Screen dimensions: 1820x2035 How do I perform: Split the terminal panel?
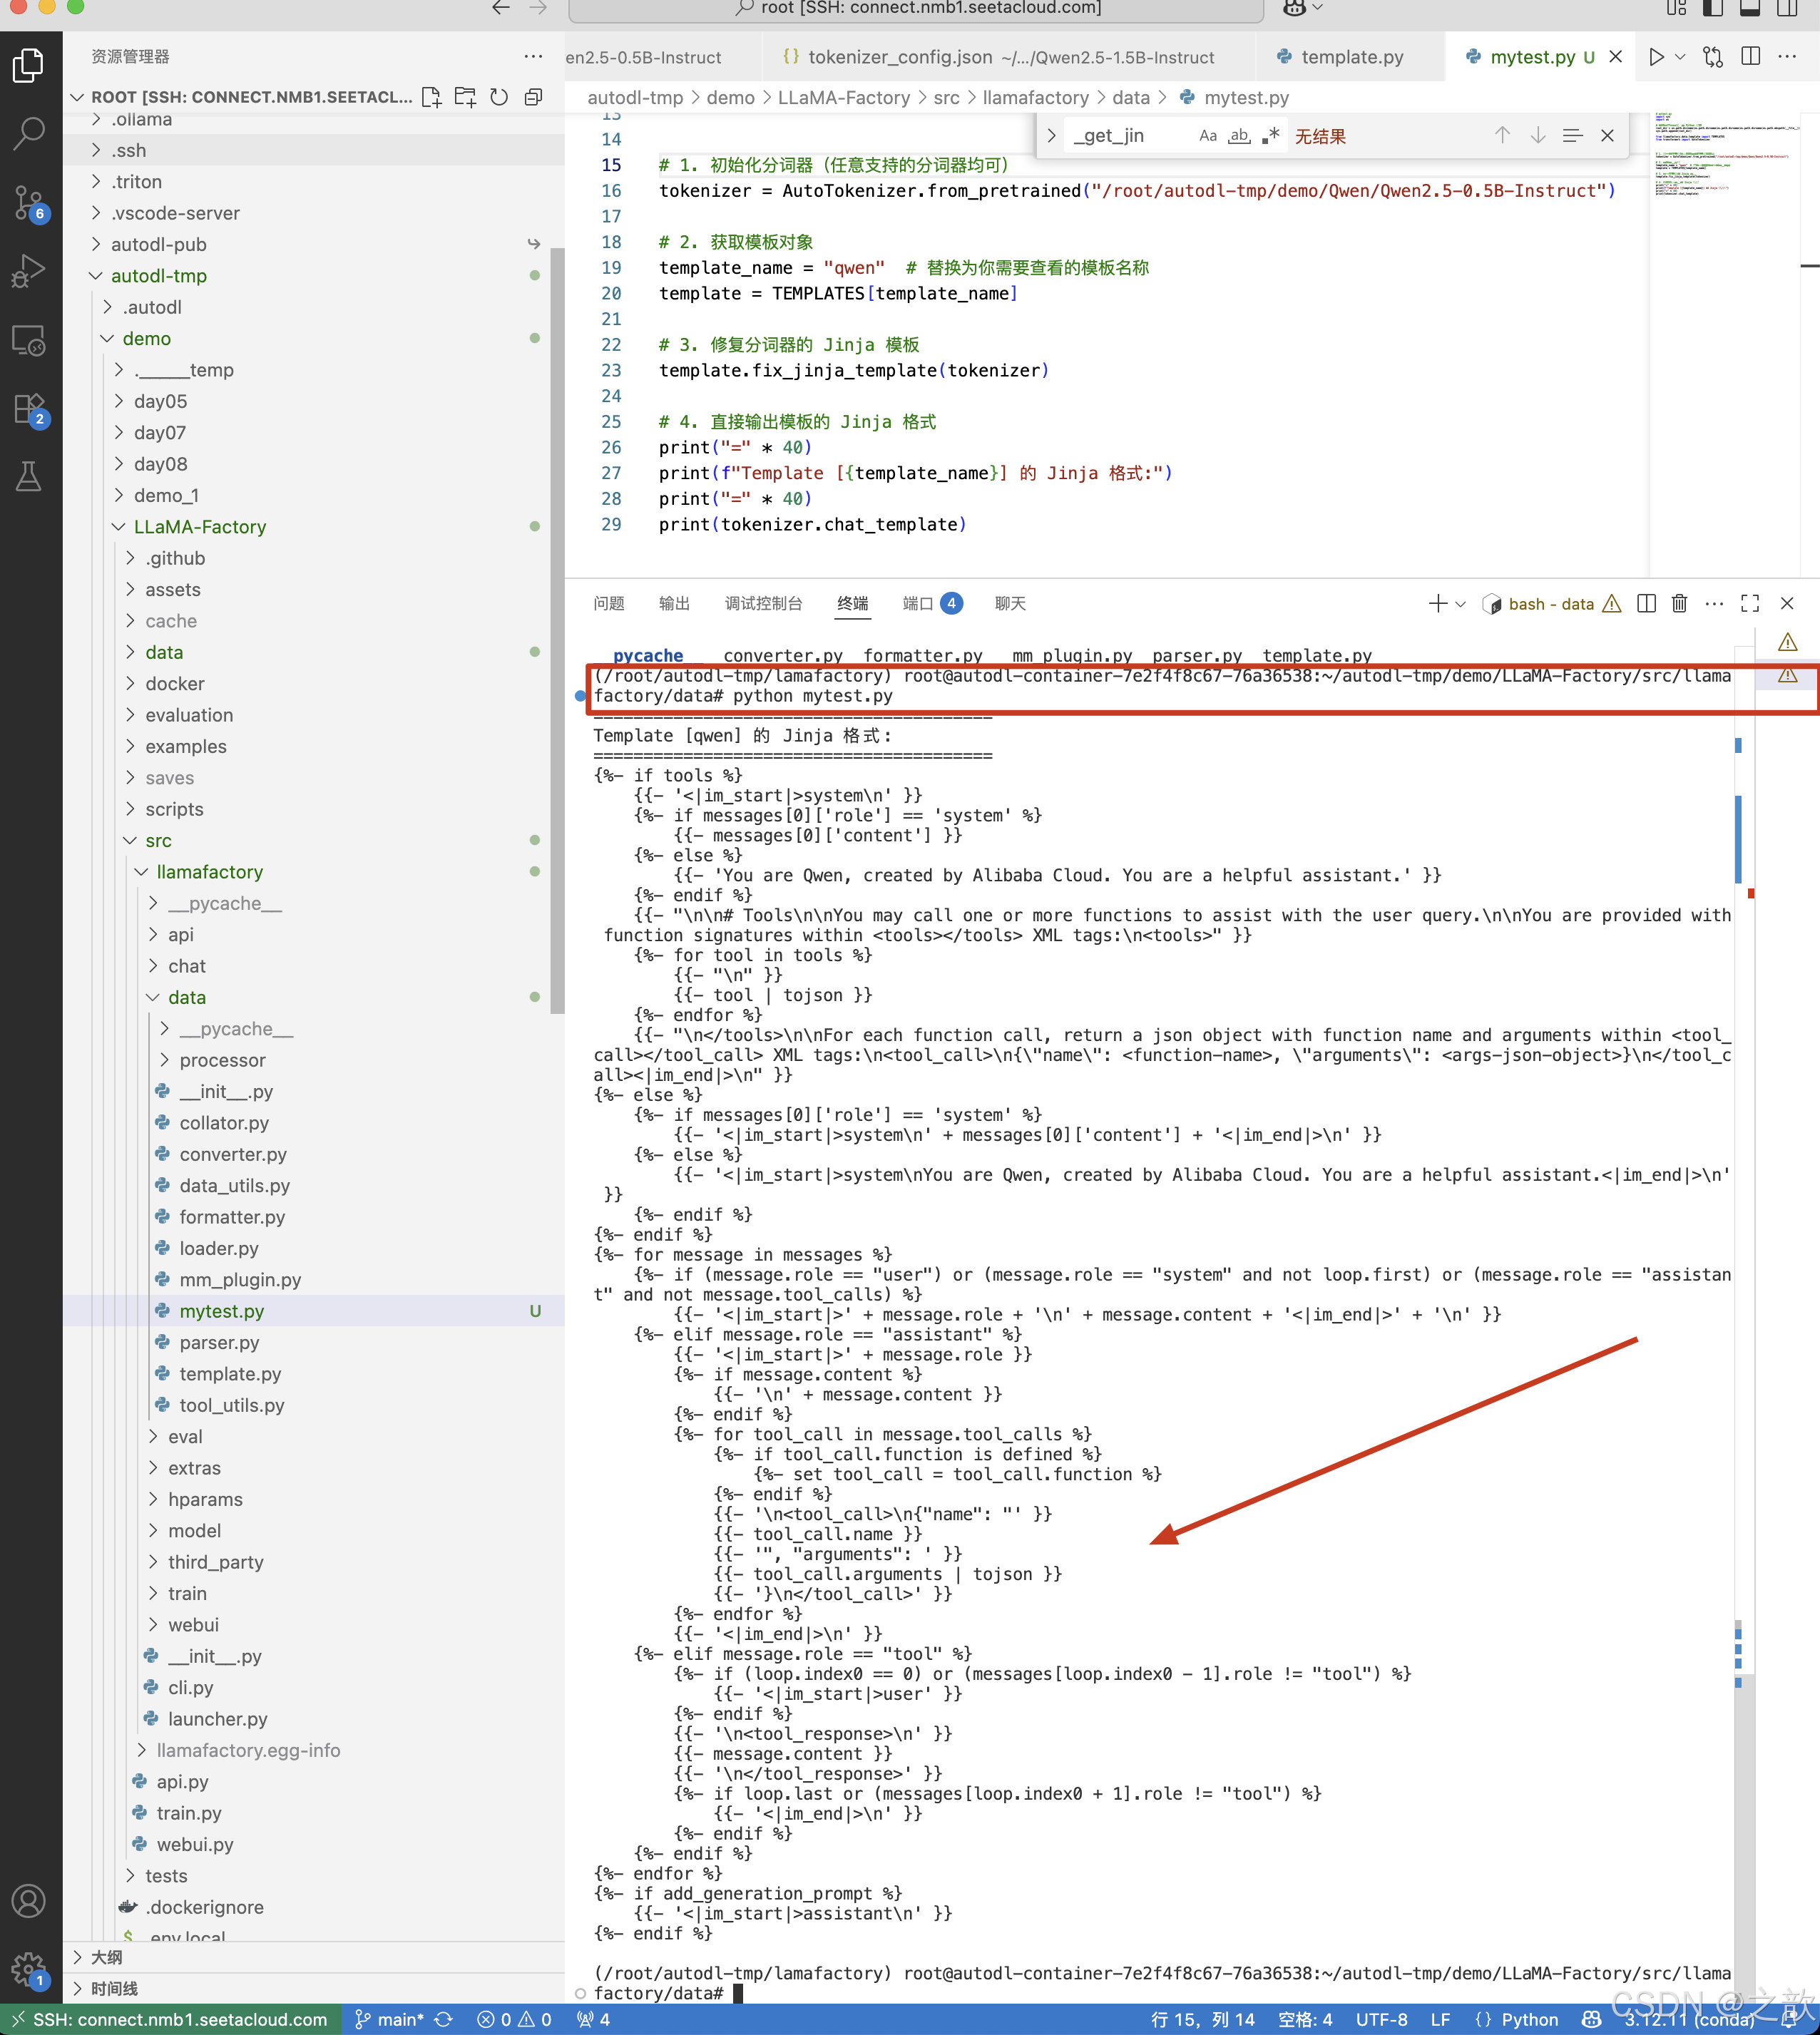pos(1646,603)
